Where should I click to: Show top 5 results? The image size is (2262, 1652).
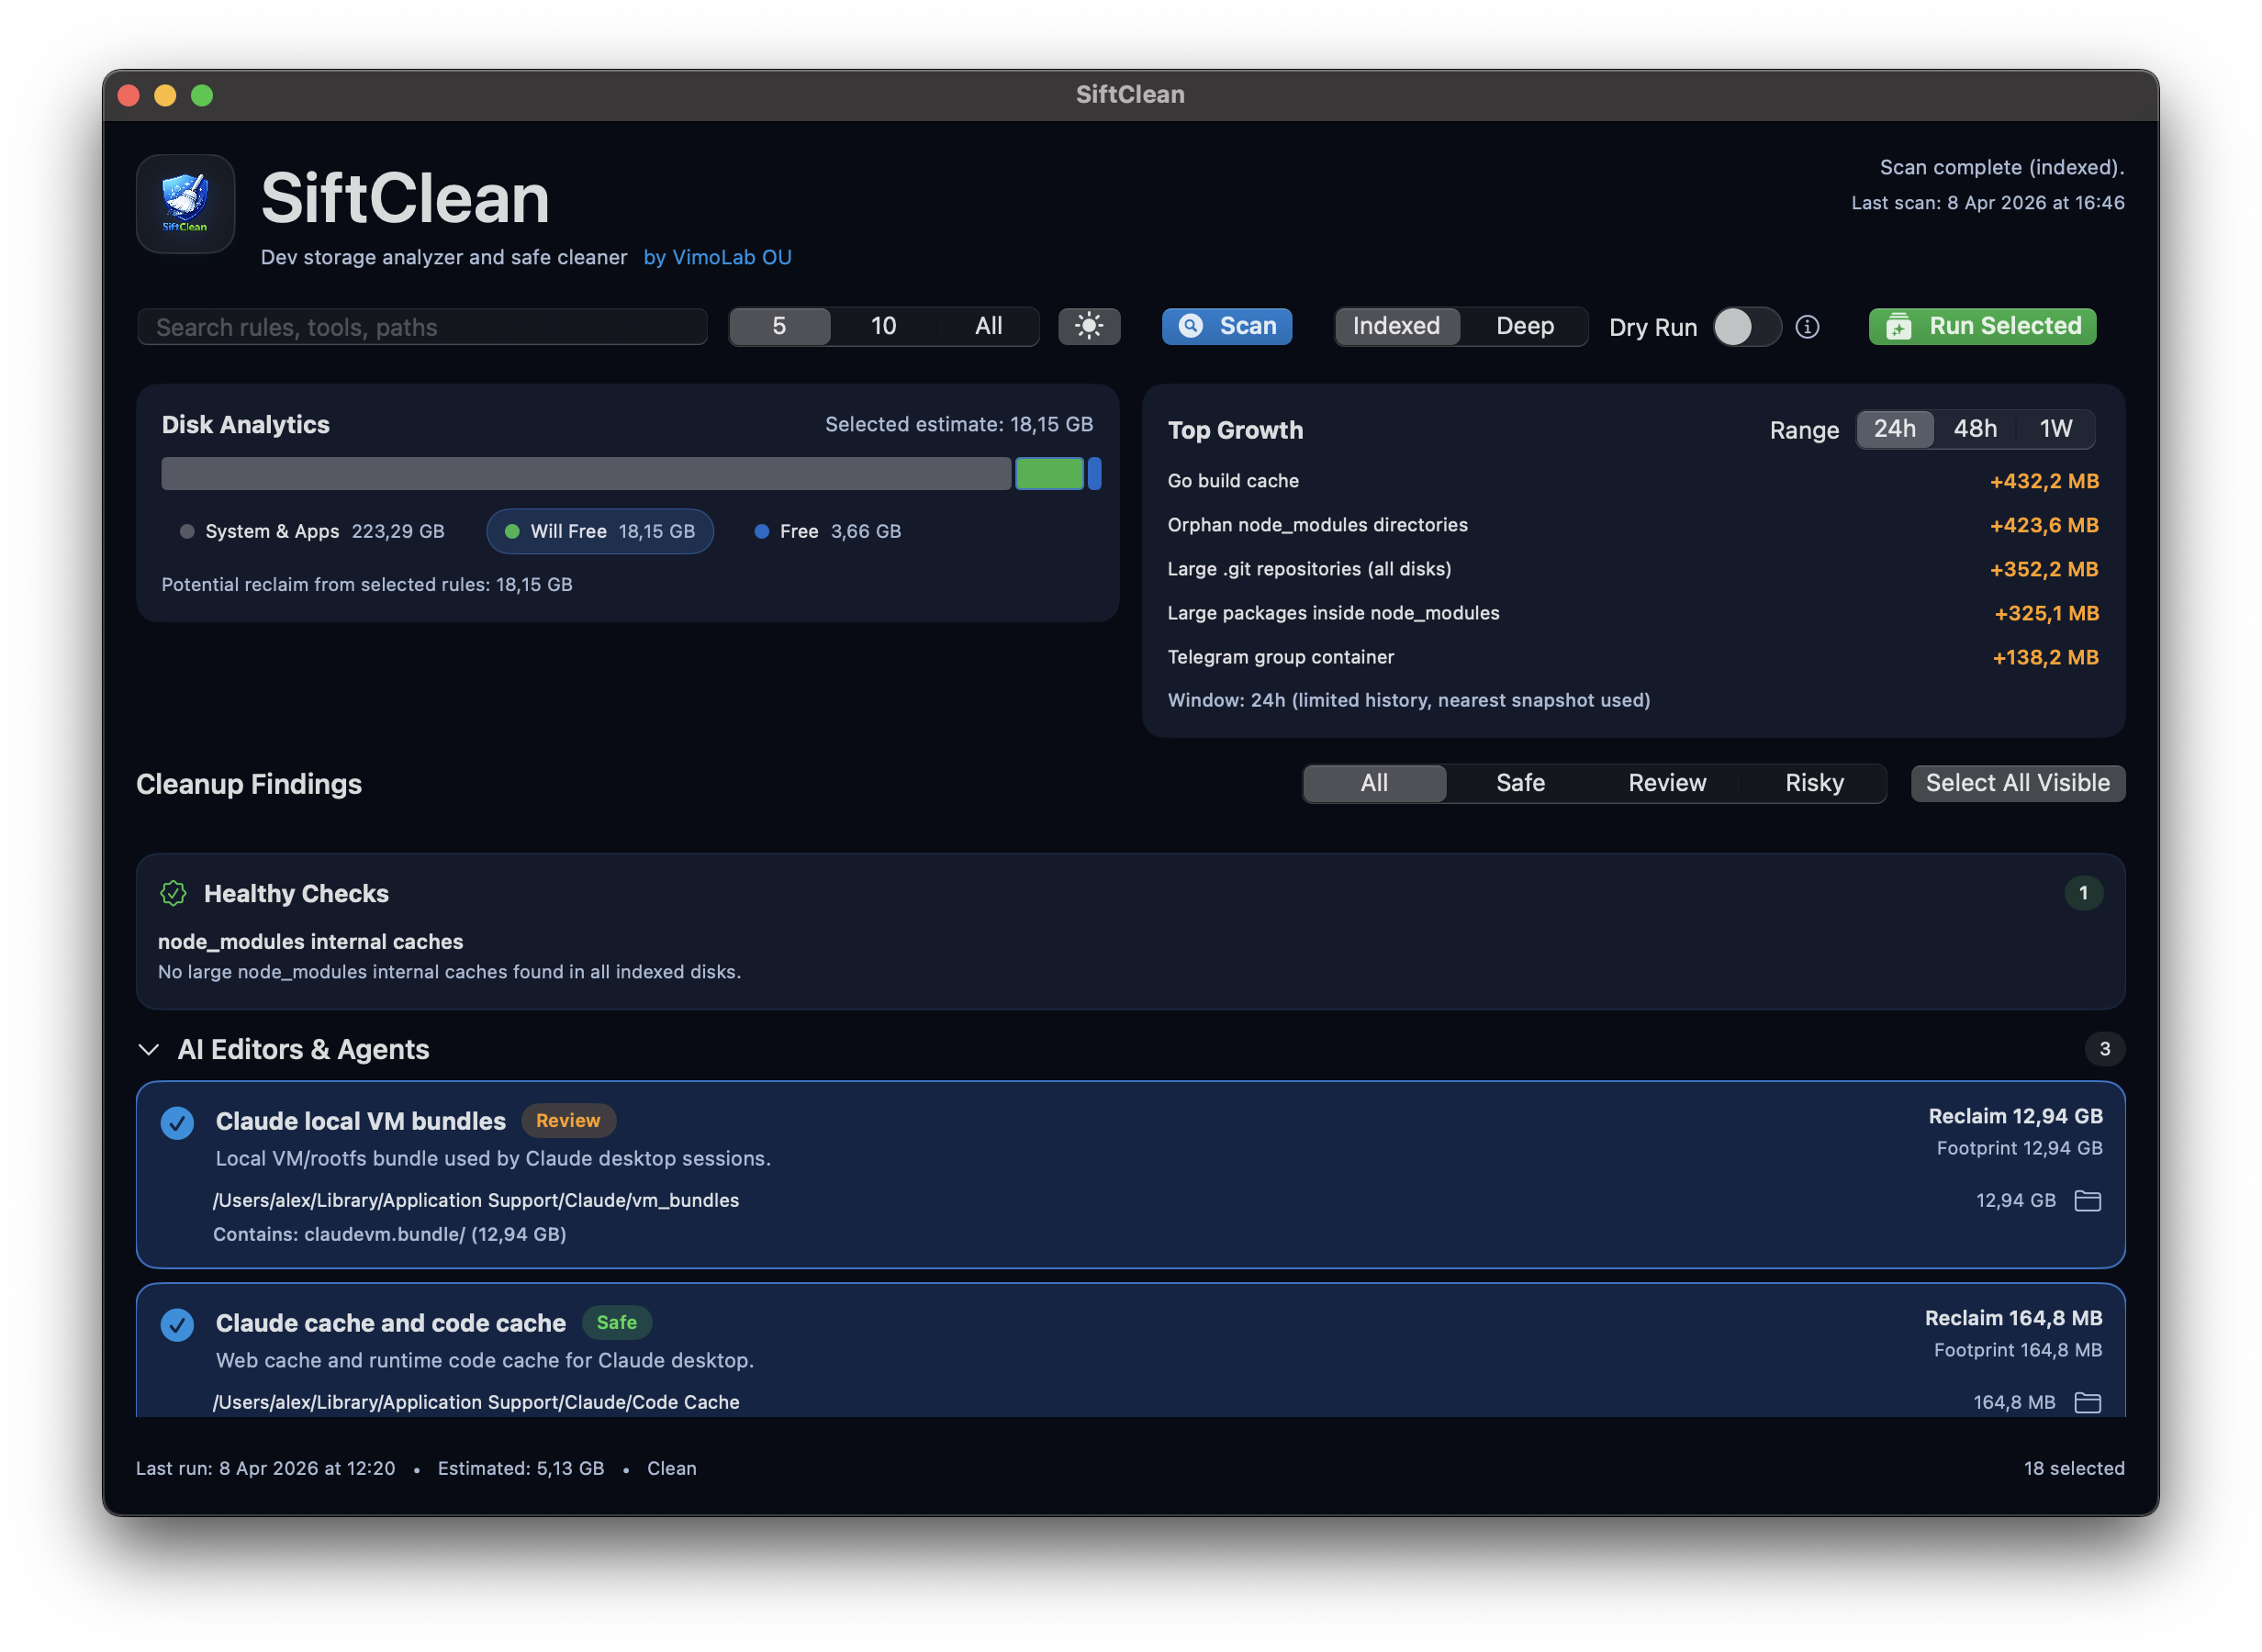click(x=779, y=326)
